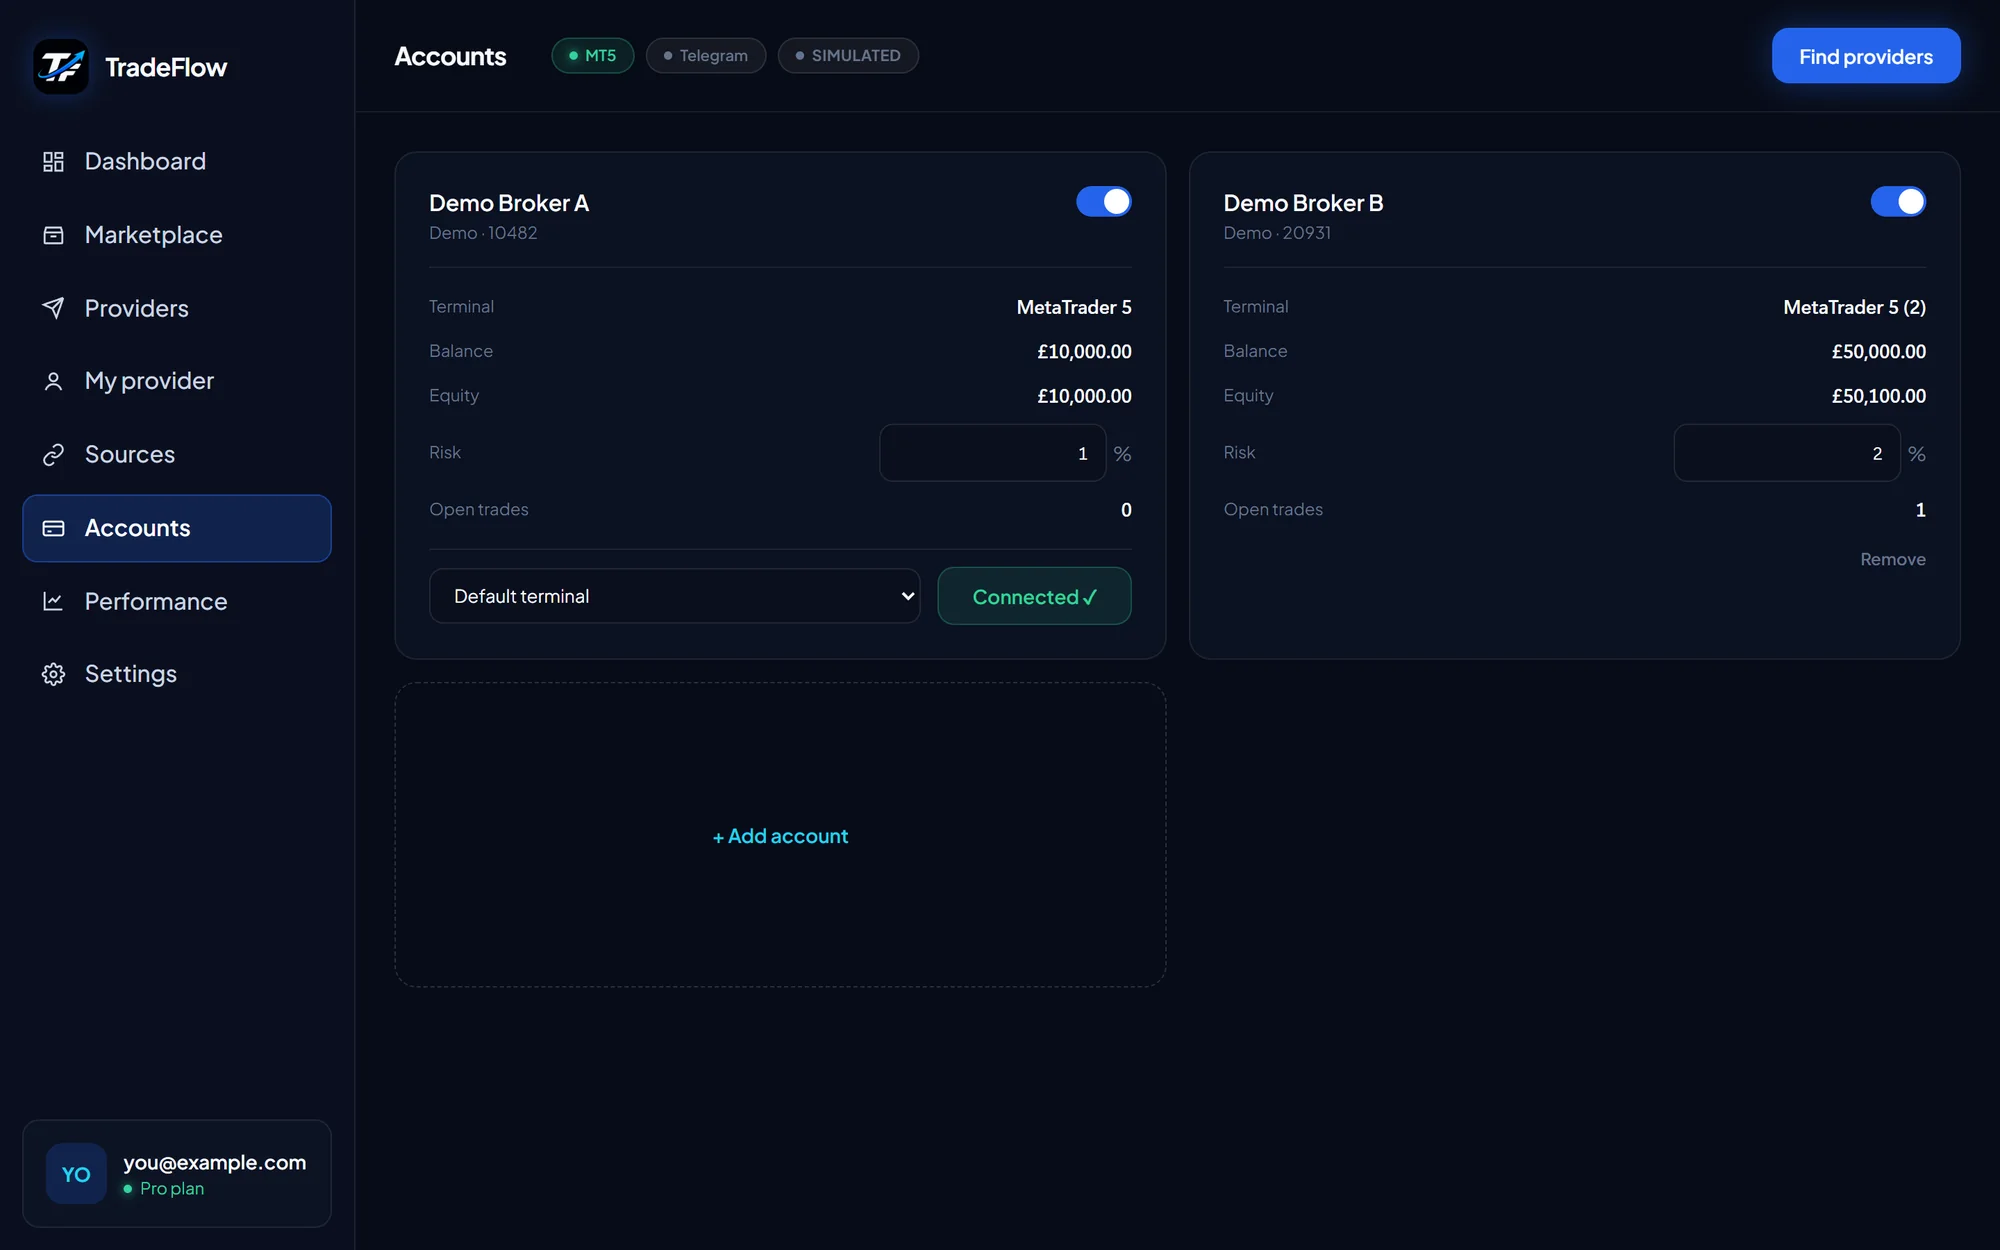Click the you@example.com profile card
Image resolution: width=2000 pixels, height=1250 pixels.
pyautogui.click(x=177, y=1174)
